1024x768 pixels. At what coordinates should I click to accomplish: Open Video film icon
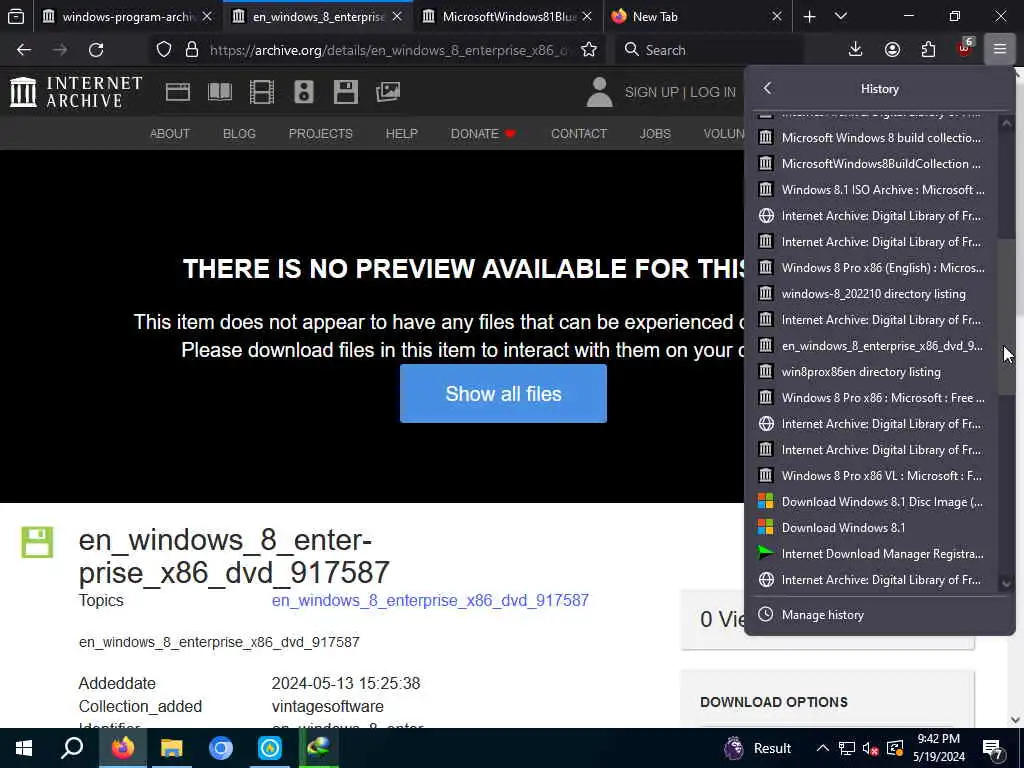(x=262, y=92)
